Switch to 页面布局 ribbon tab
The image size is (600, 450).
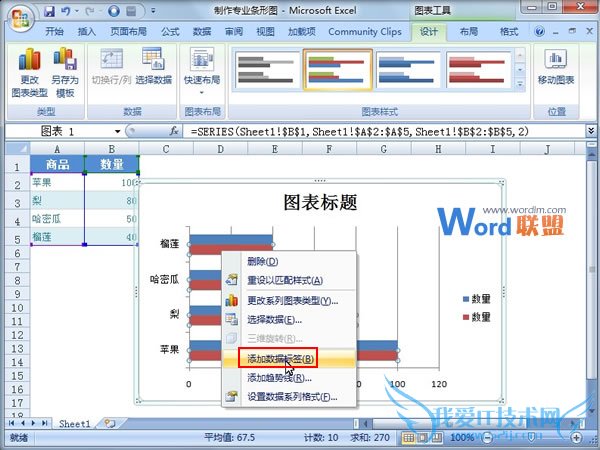pos(129,31)
